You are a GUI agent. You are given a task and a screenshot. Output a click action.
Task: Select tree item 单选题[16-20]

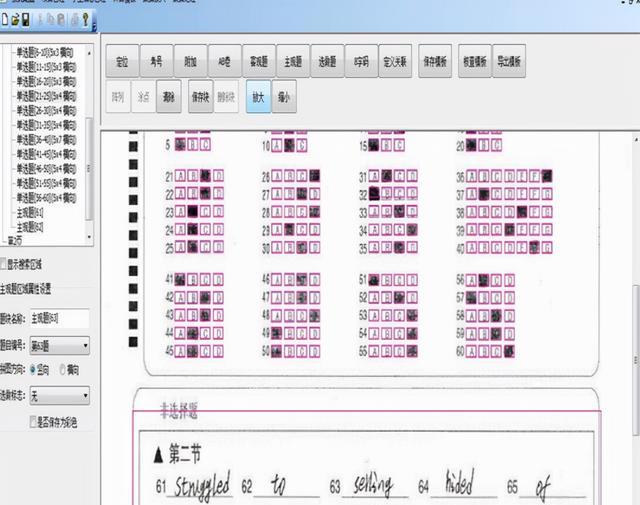(x=46, y=82)
